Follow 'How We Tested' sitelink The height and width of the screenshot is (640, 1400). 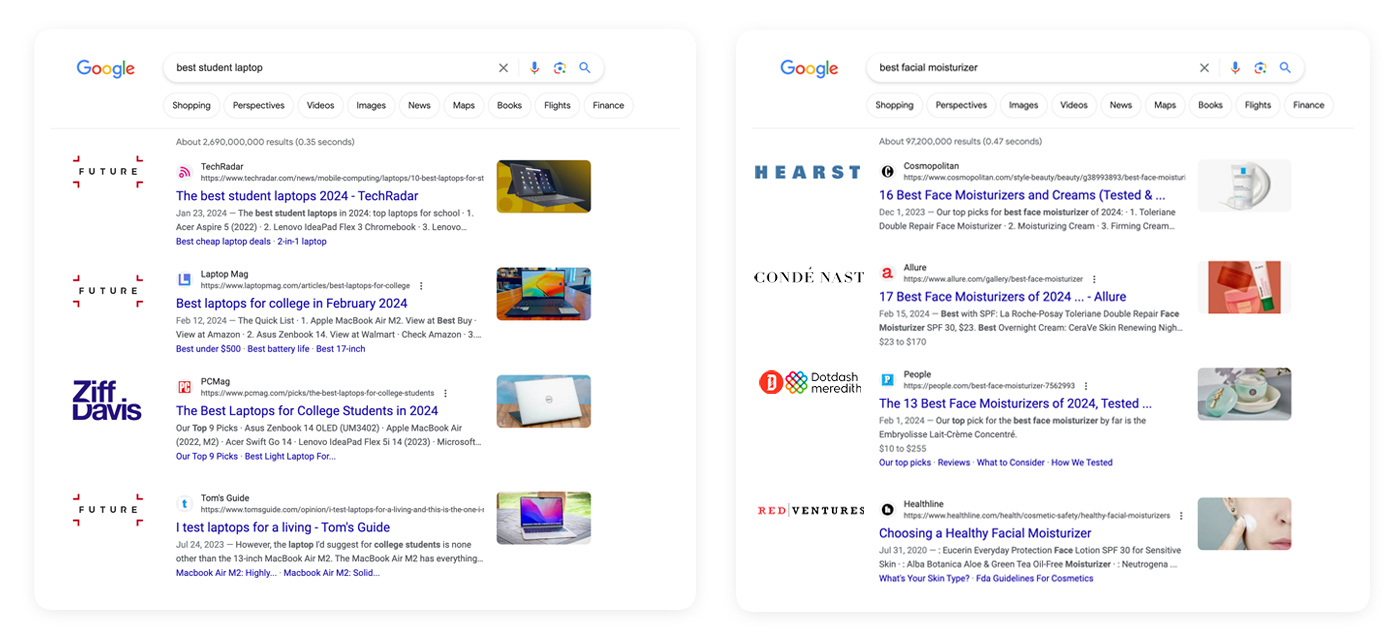1082,462
